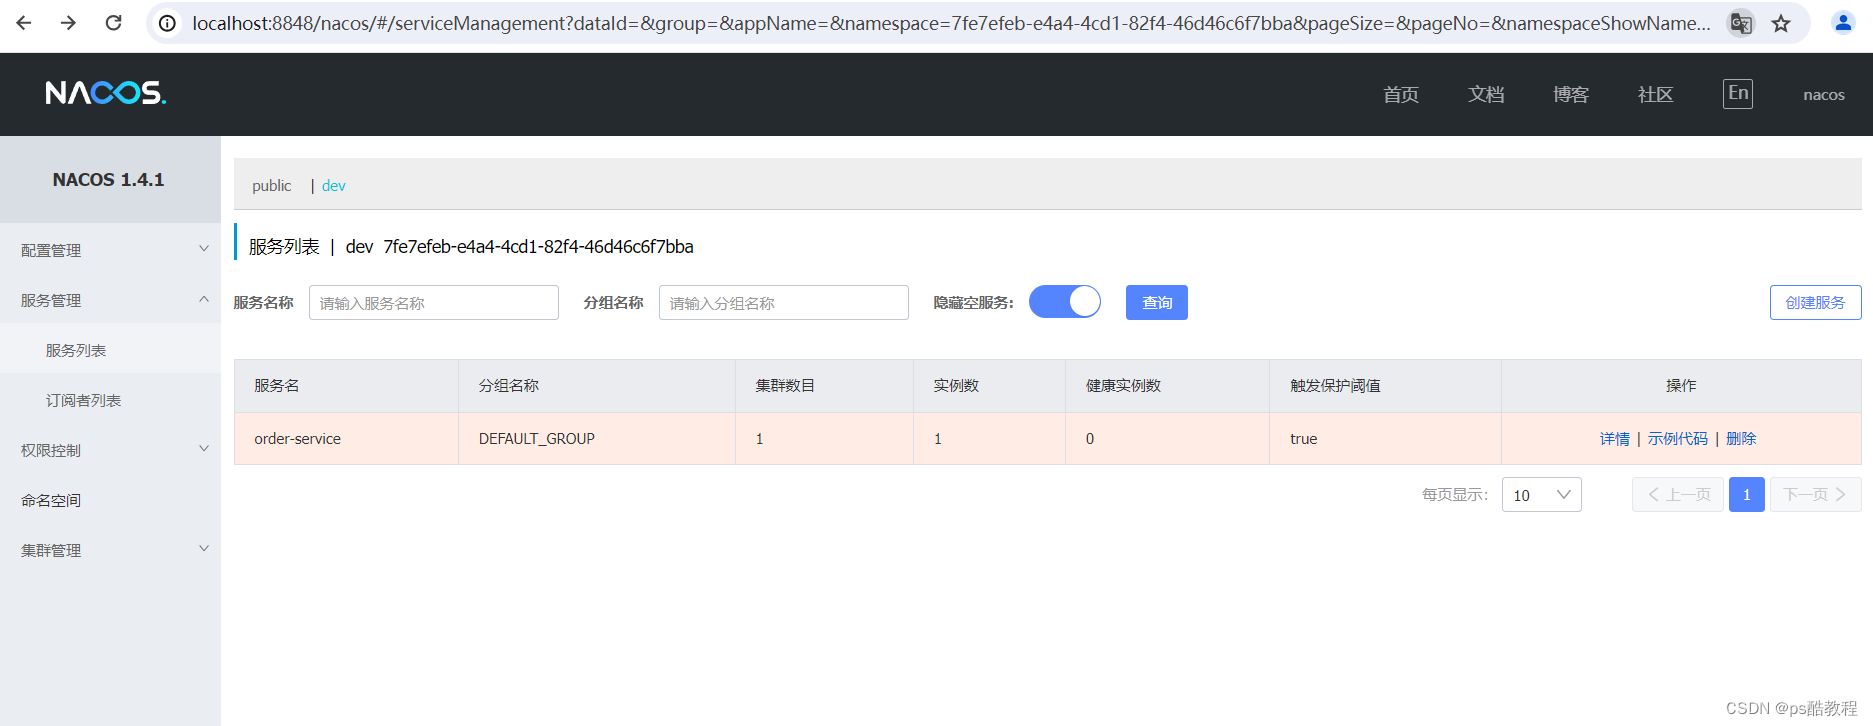
Task: Bookmark this page with star icon
Action: pos(1781,23)
